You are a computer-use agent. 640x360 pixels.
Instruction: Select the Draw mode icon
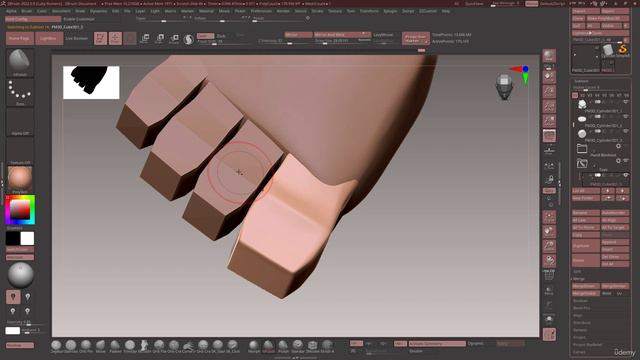pyautogui.click(x=115, y=38)
